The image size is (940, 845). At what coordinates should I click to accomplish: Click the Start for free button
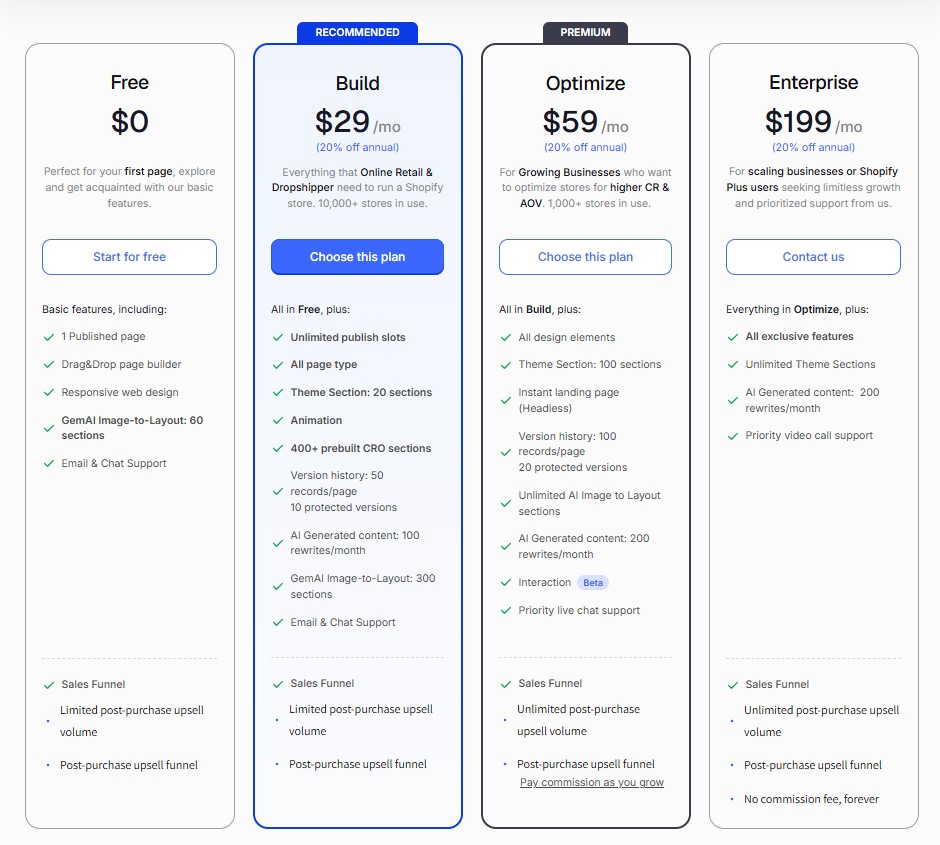129,257
